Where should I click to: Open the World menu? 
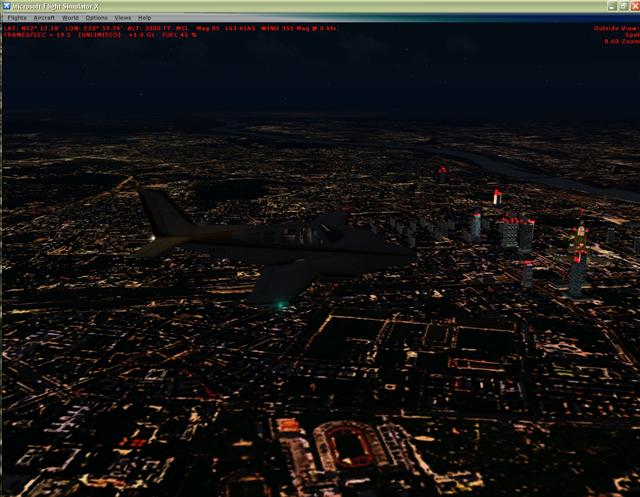coord(70,18)
